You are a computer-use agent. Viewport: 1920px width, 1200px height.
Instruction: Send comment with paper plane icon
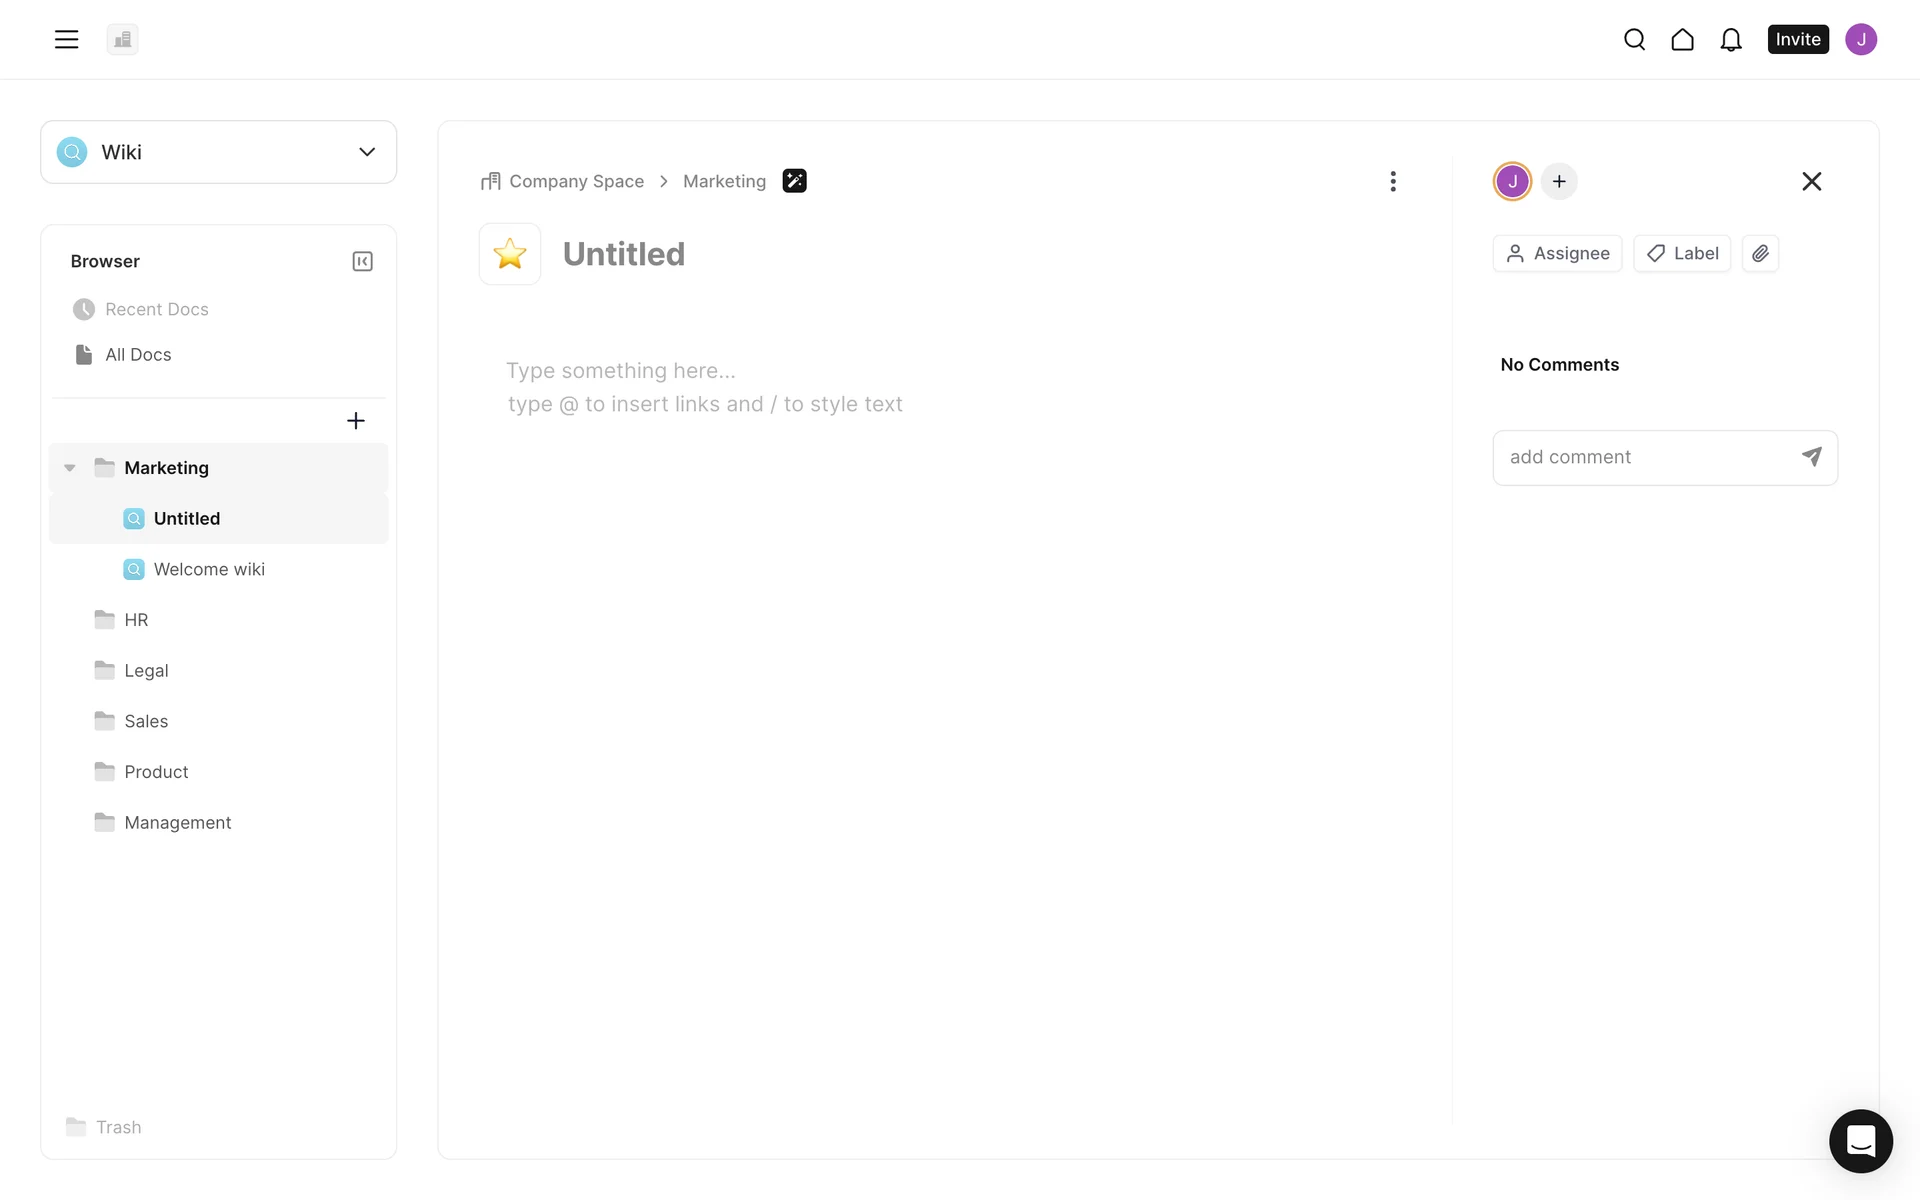(1811, 457)
